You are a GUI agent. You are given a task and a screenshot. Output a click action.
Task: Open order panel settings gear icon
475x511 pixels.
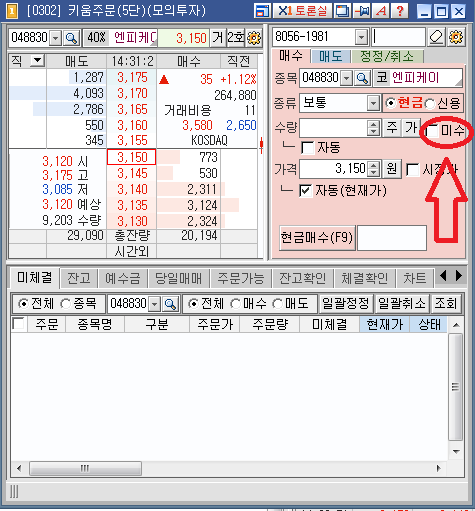point(456,37)
